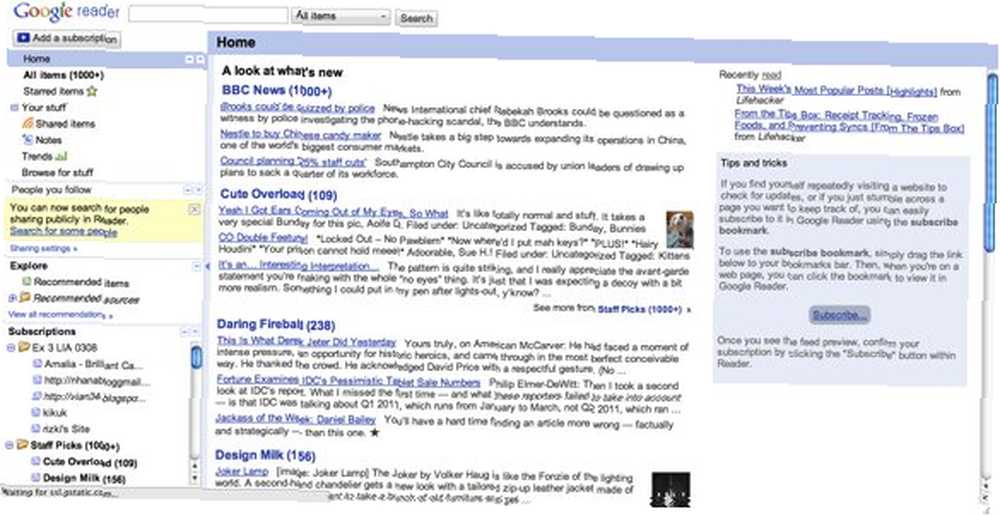Click the Trends bar chart icon
The image size is (1000, 516).
[61, 156]
